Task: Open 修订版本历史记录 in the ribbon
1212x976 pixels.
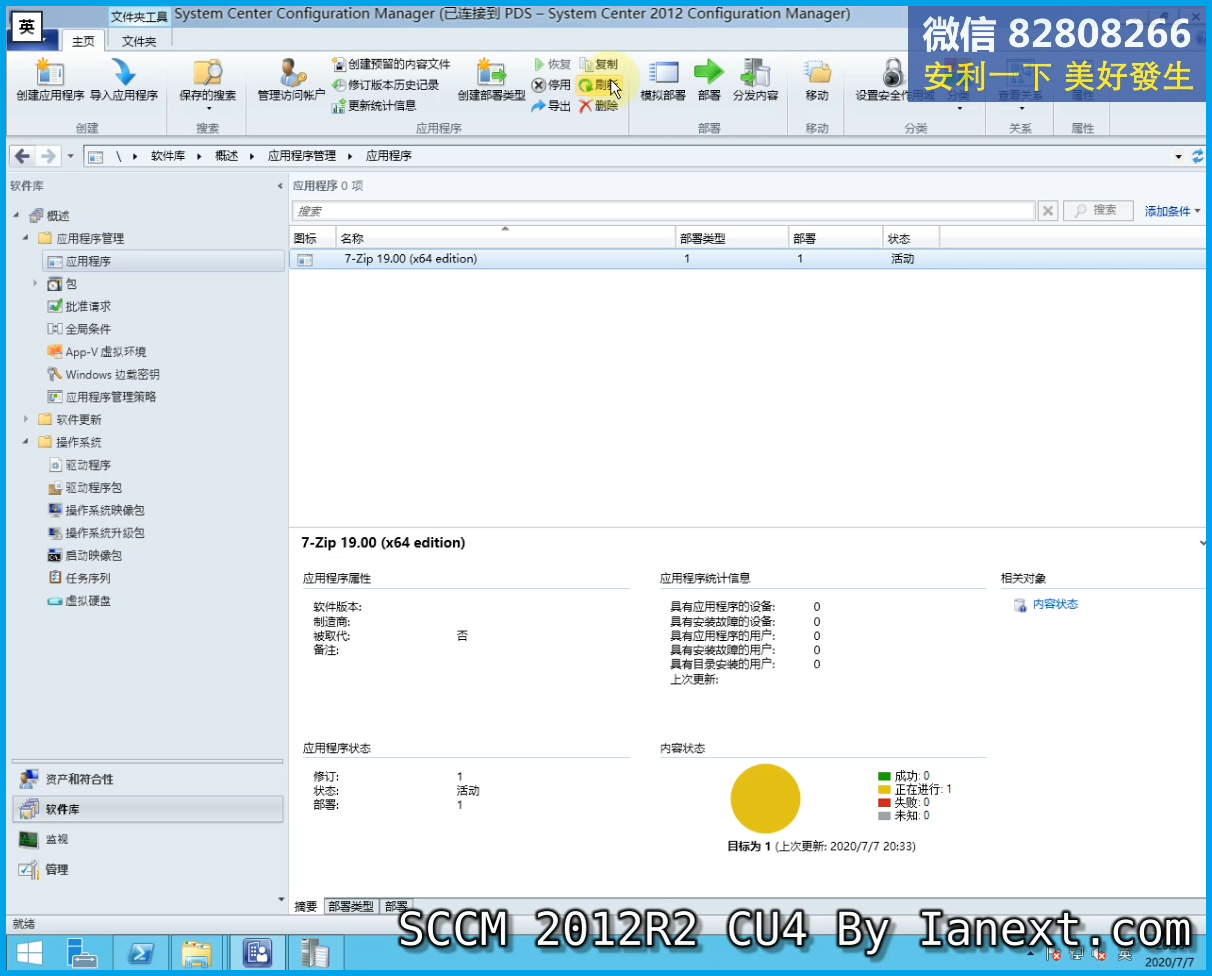Action: click(386, 85)
